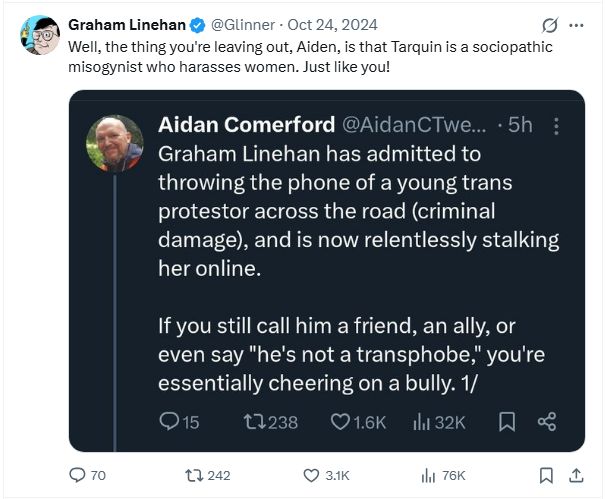The width and height of the screenshot is (607, 499).
Task: Click the @Glinner handle
Action: coord(242,25)
